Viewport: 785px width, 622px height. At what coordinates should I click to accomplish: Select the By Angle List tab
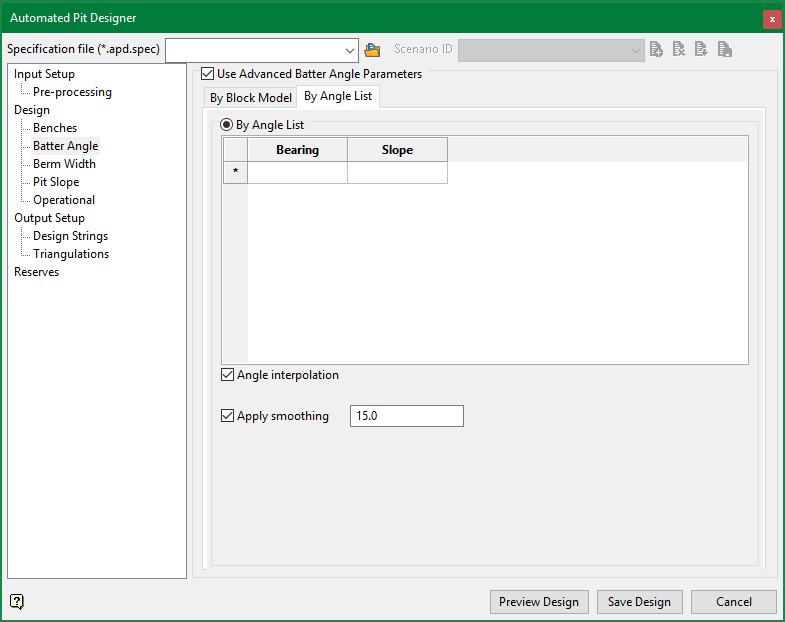[x=338, y=97]
